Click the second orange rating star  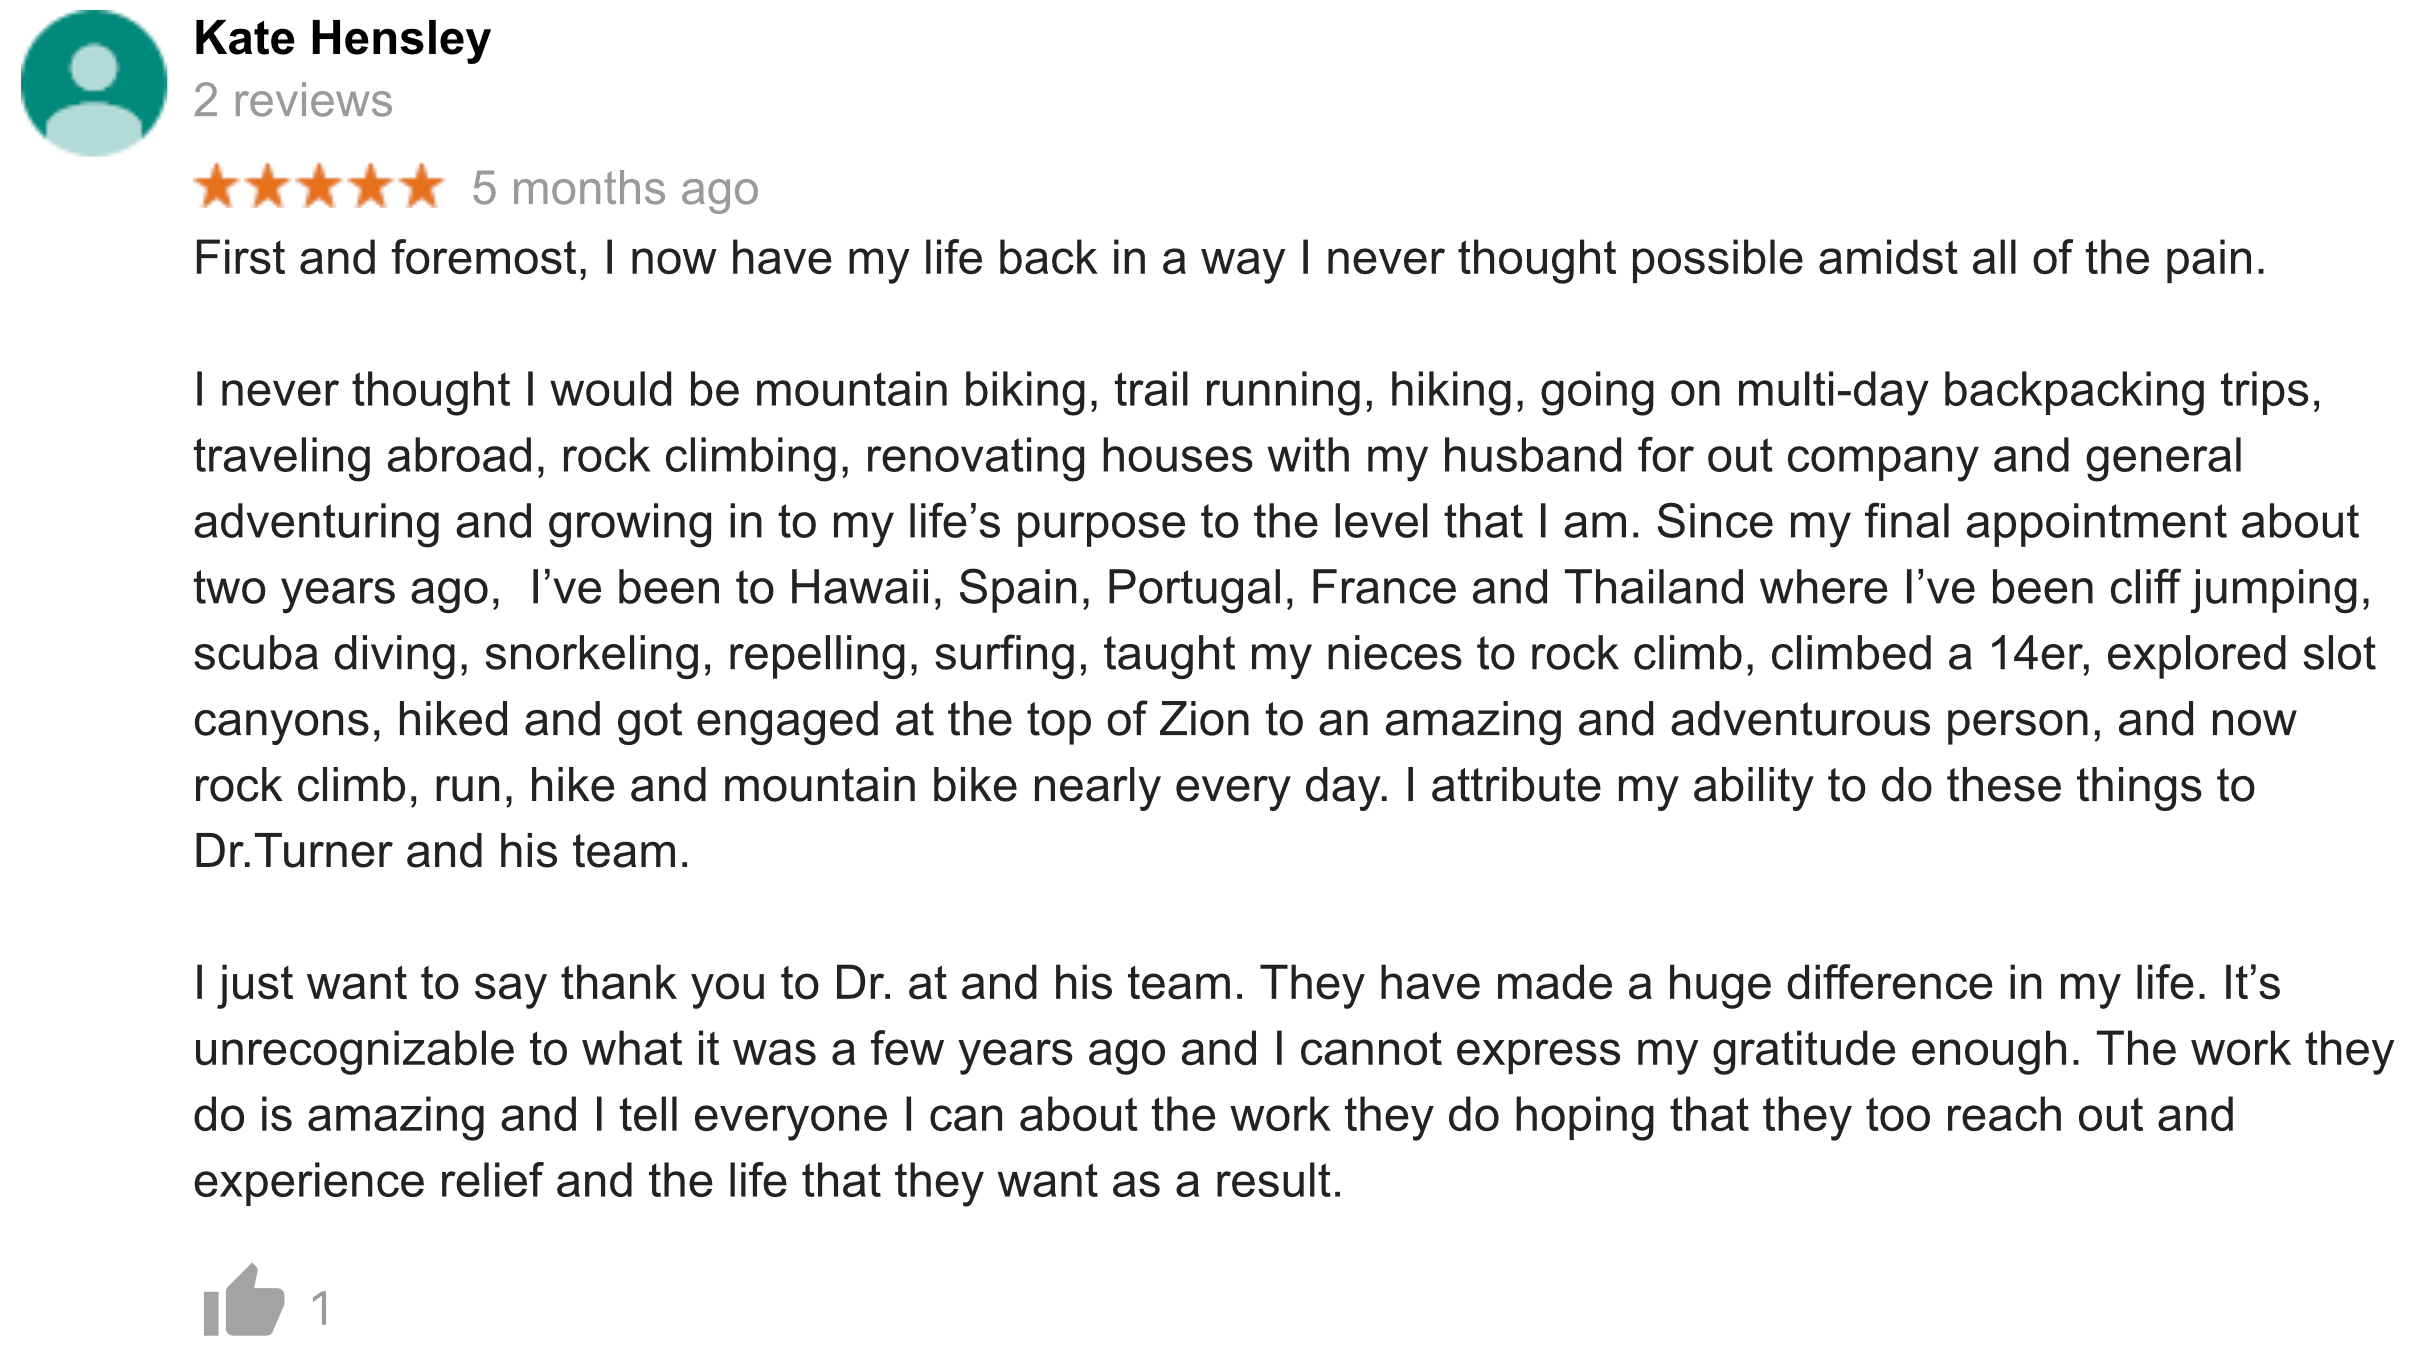point(268,187)
